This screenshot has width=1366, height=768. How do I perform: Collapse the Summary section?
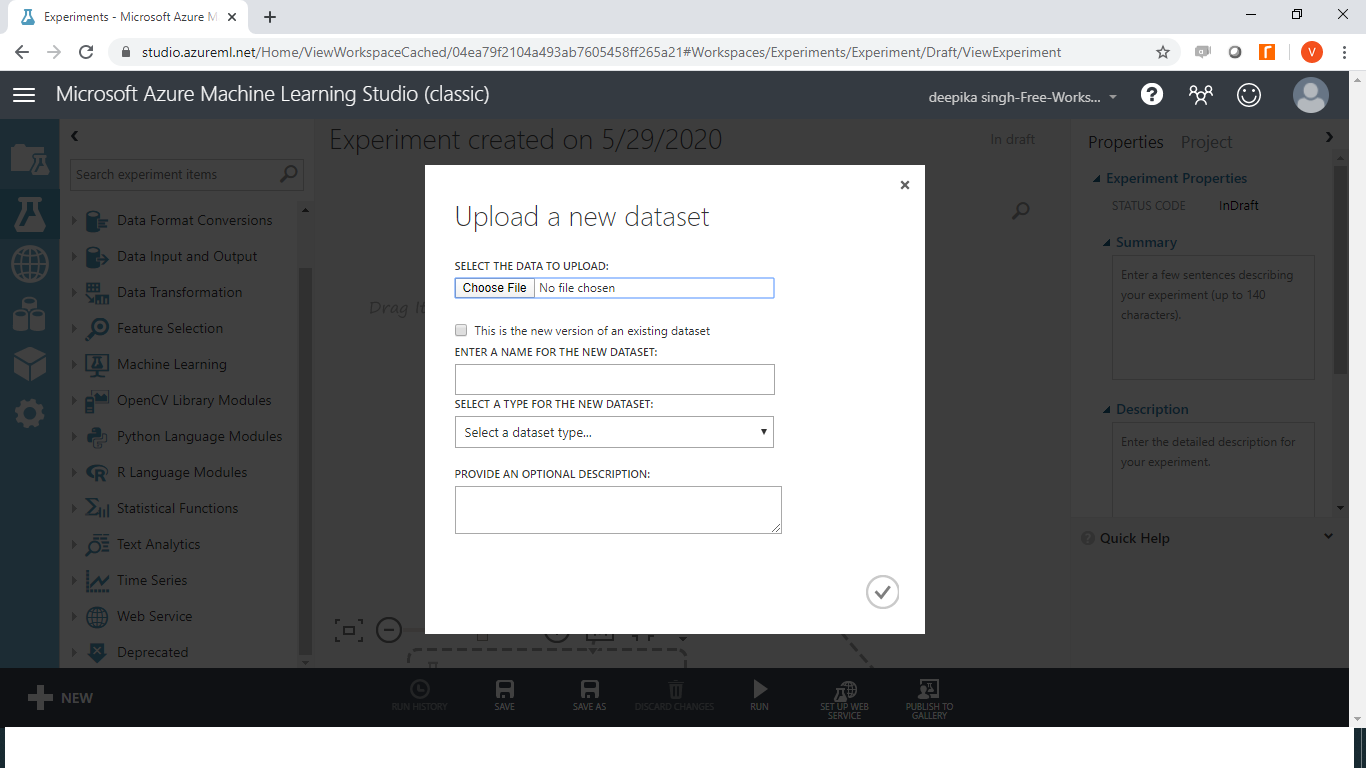point(1107,243)
